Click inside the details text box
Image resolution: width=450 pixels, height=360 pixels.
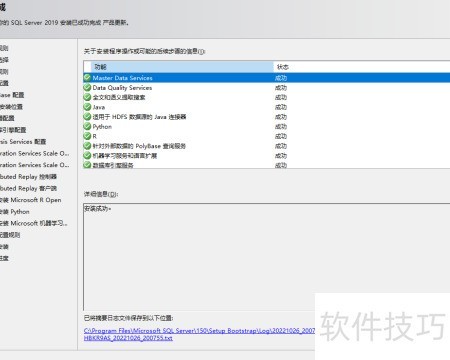click(267, 257)
